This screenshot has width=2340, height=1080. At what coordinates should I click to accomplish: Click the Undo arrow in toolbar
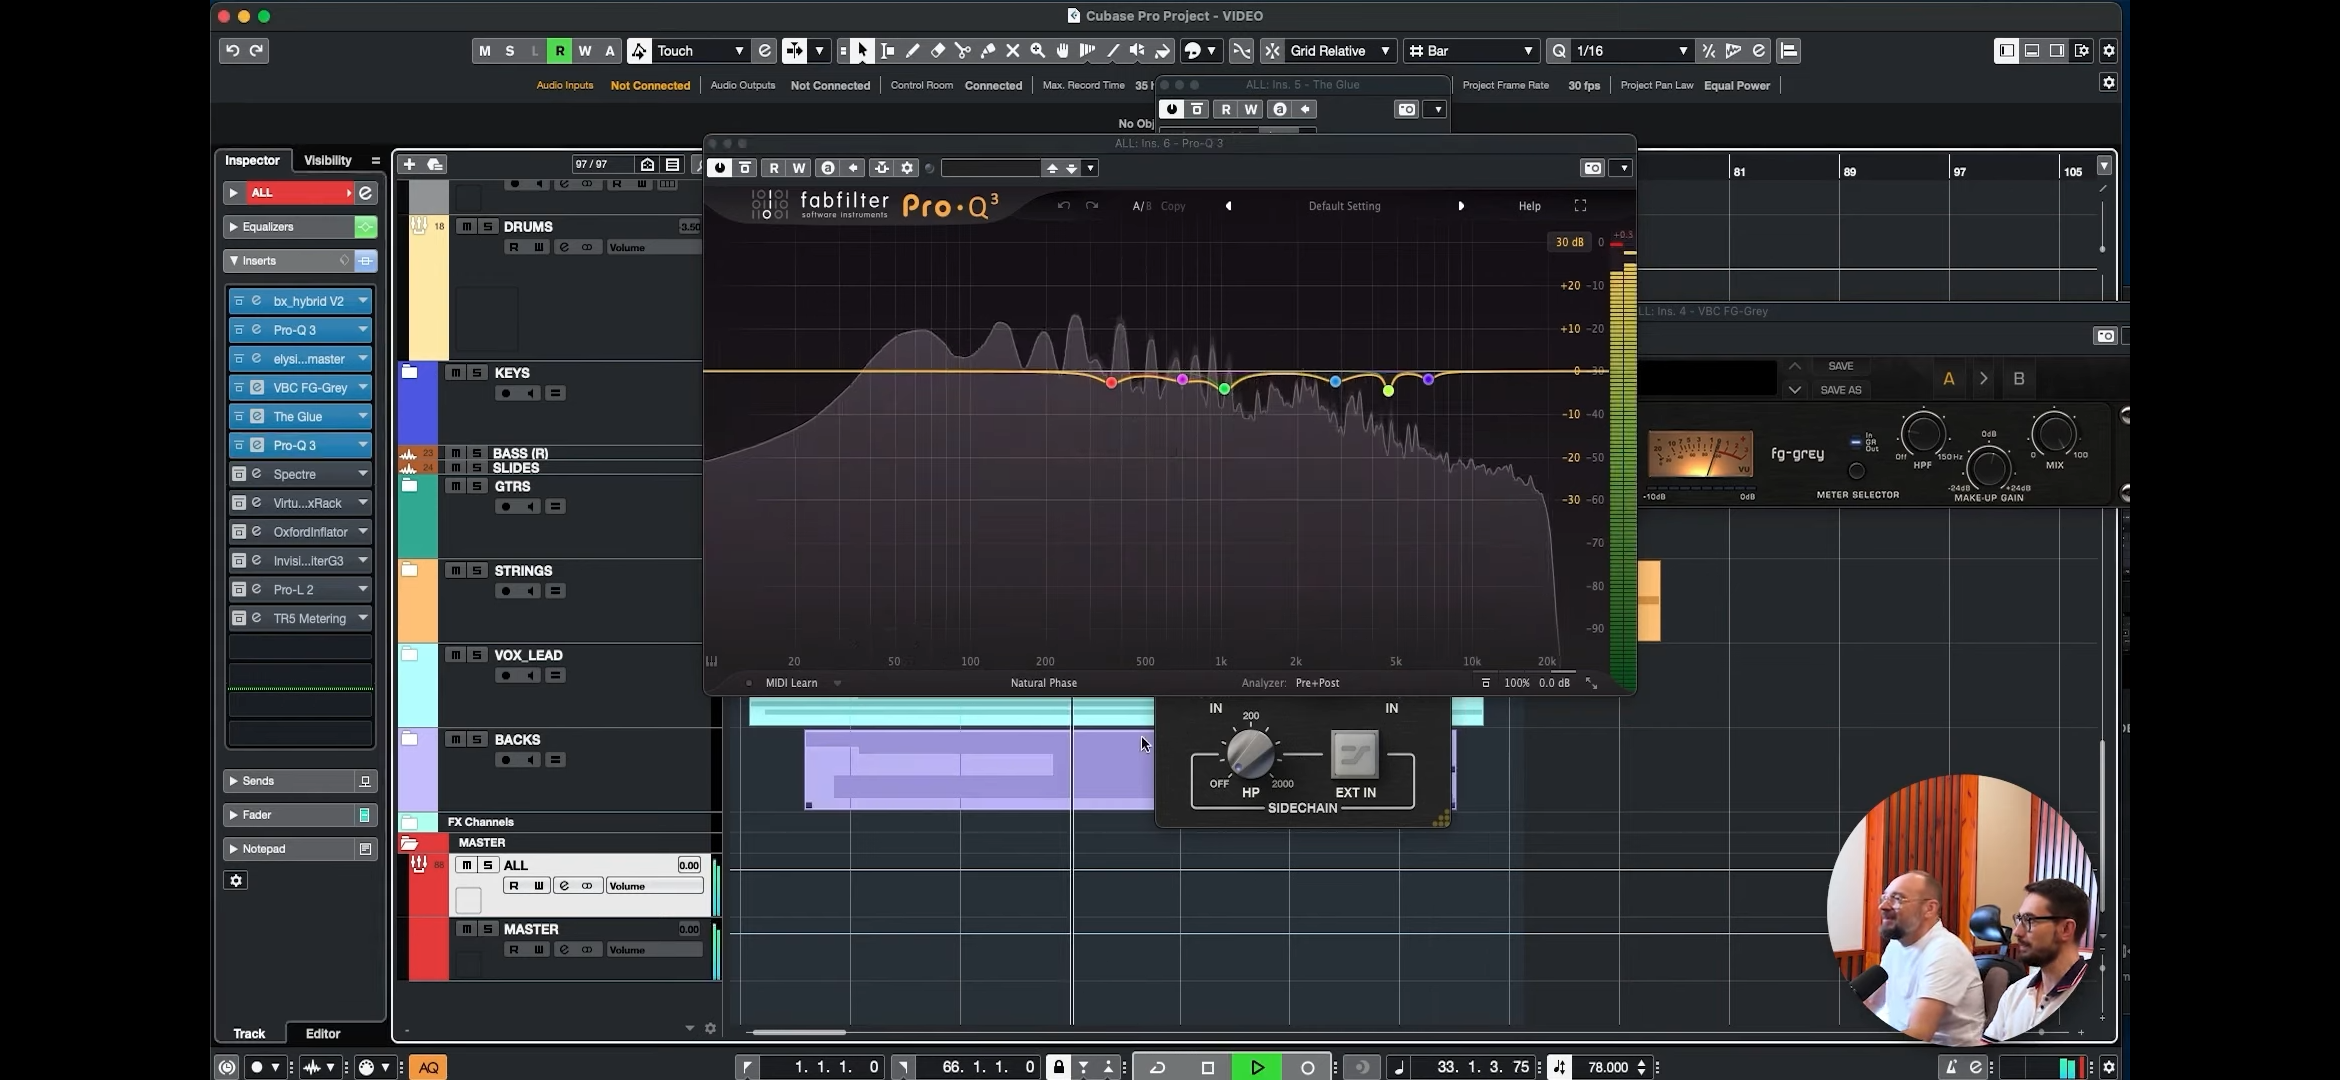(x=232, y=51)
